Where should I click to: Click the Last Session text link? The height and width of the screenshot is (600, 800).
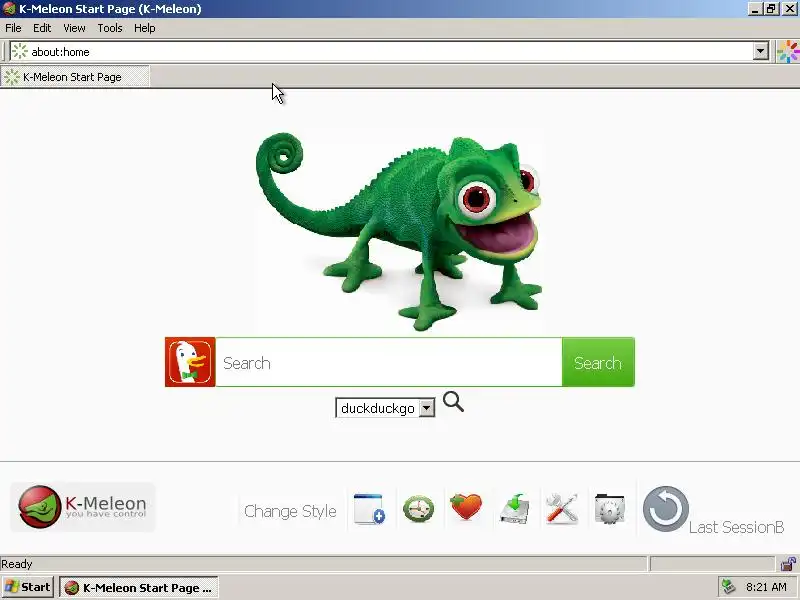[736, 528]
